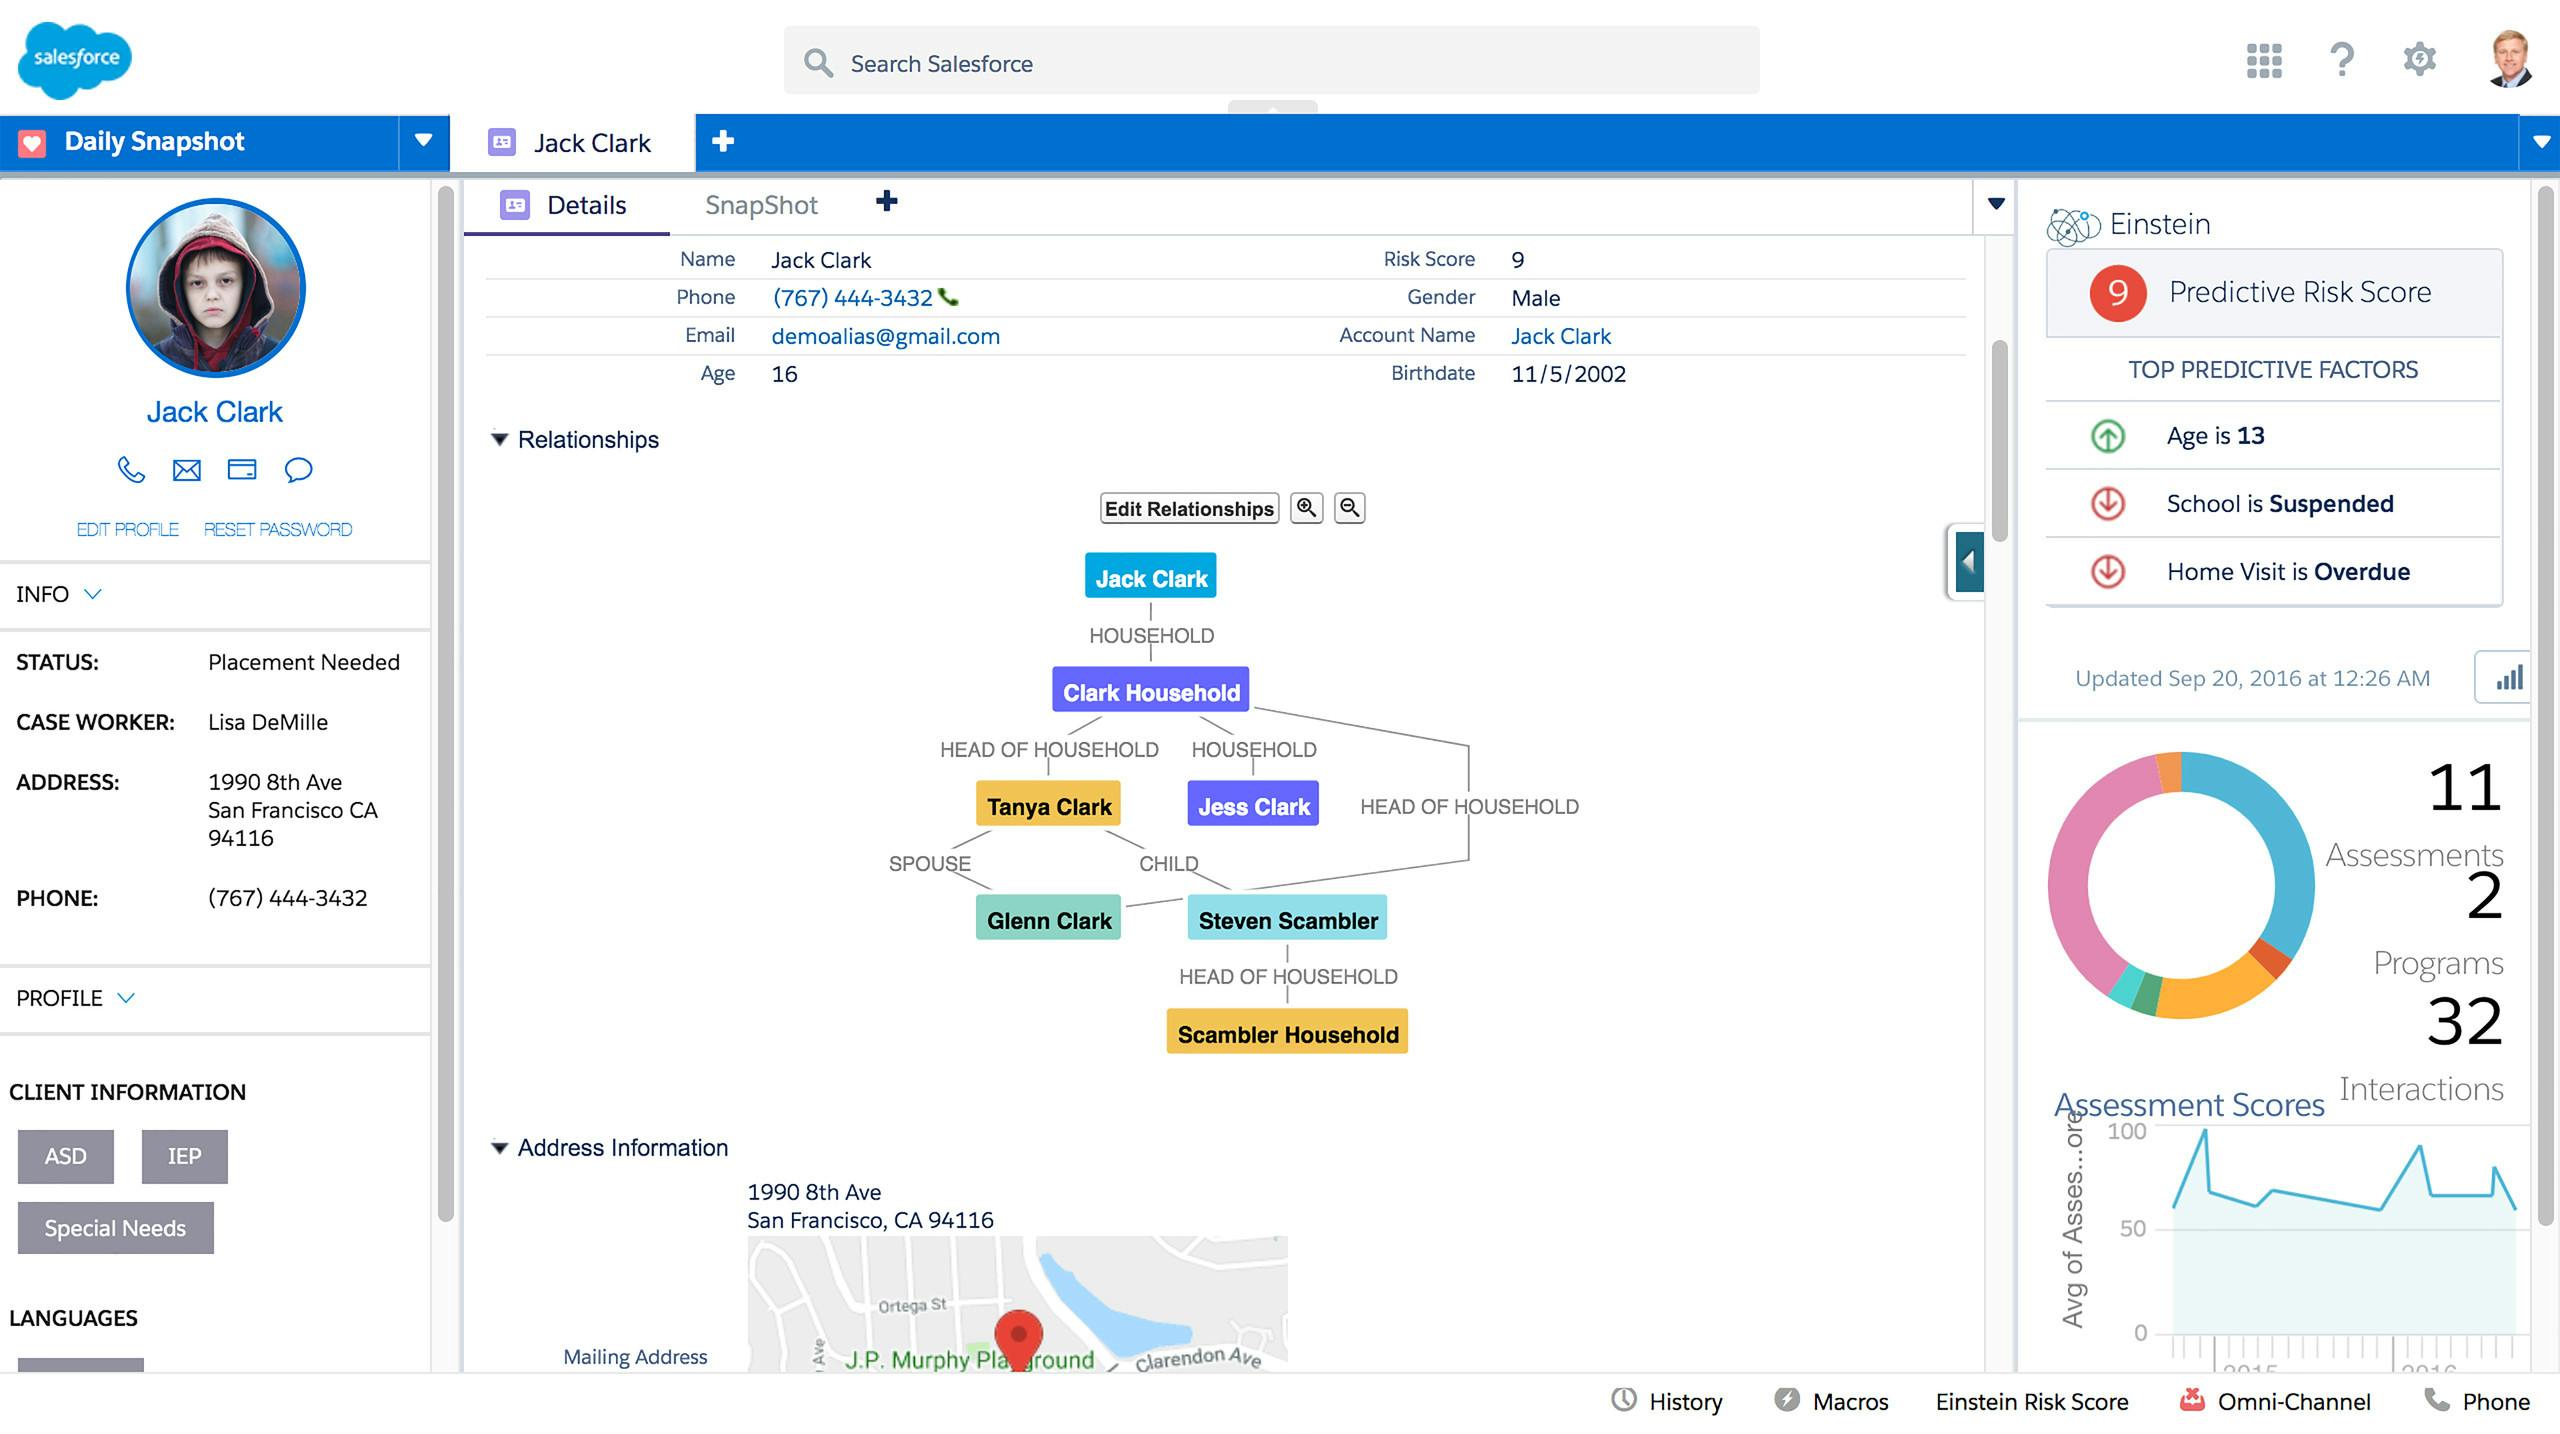
Task: Add a new workspace tab with plus
Action: (723, 142)
